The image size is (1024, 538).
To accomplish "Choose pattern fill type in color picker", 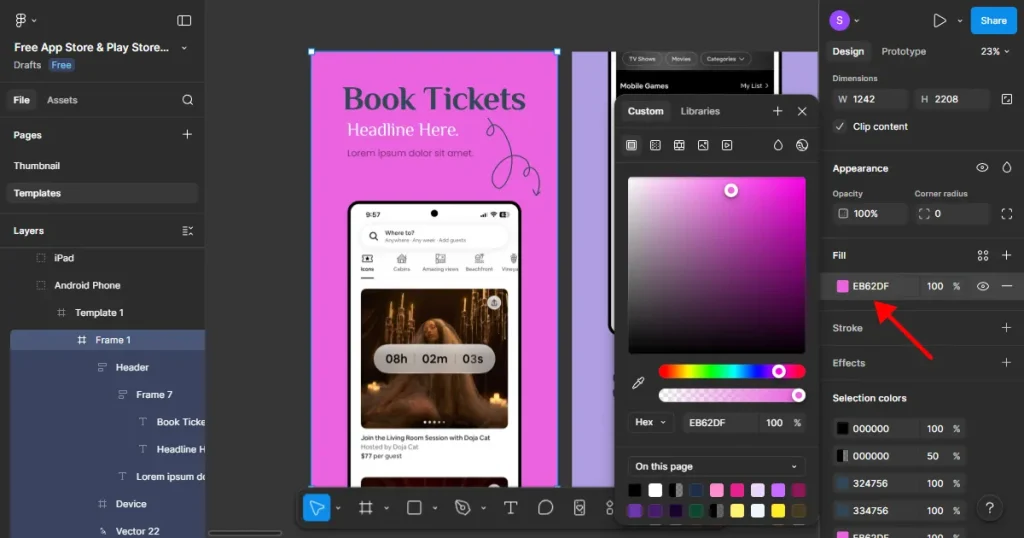I will [x=679, y=145].
